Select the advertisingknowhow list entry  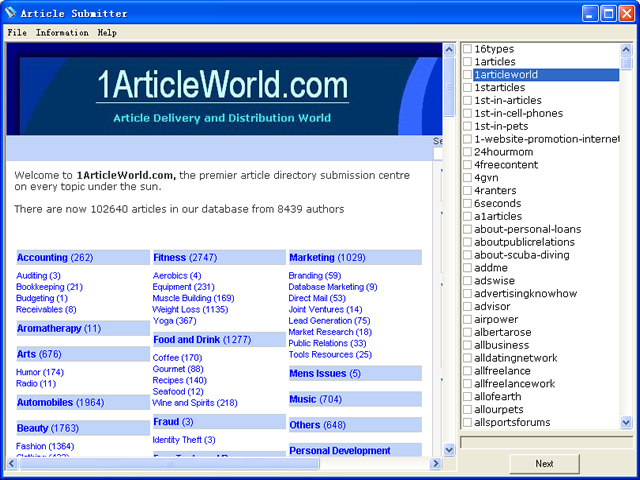click(x=525, y=293)
